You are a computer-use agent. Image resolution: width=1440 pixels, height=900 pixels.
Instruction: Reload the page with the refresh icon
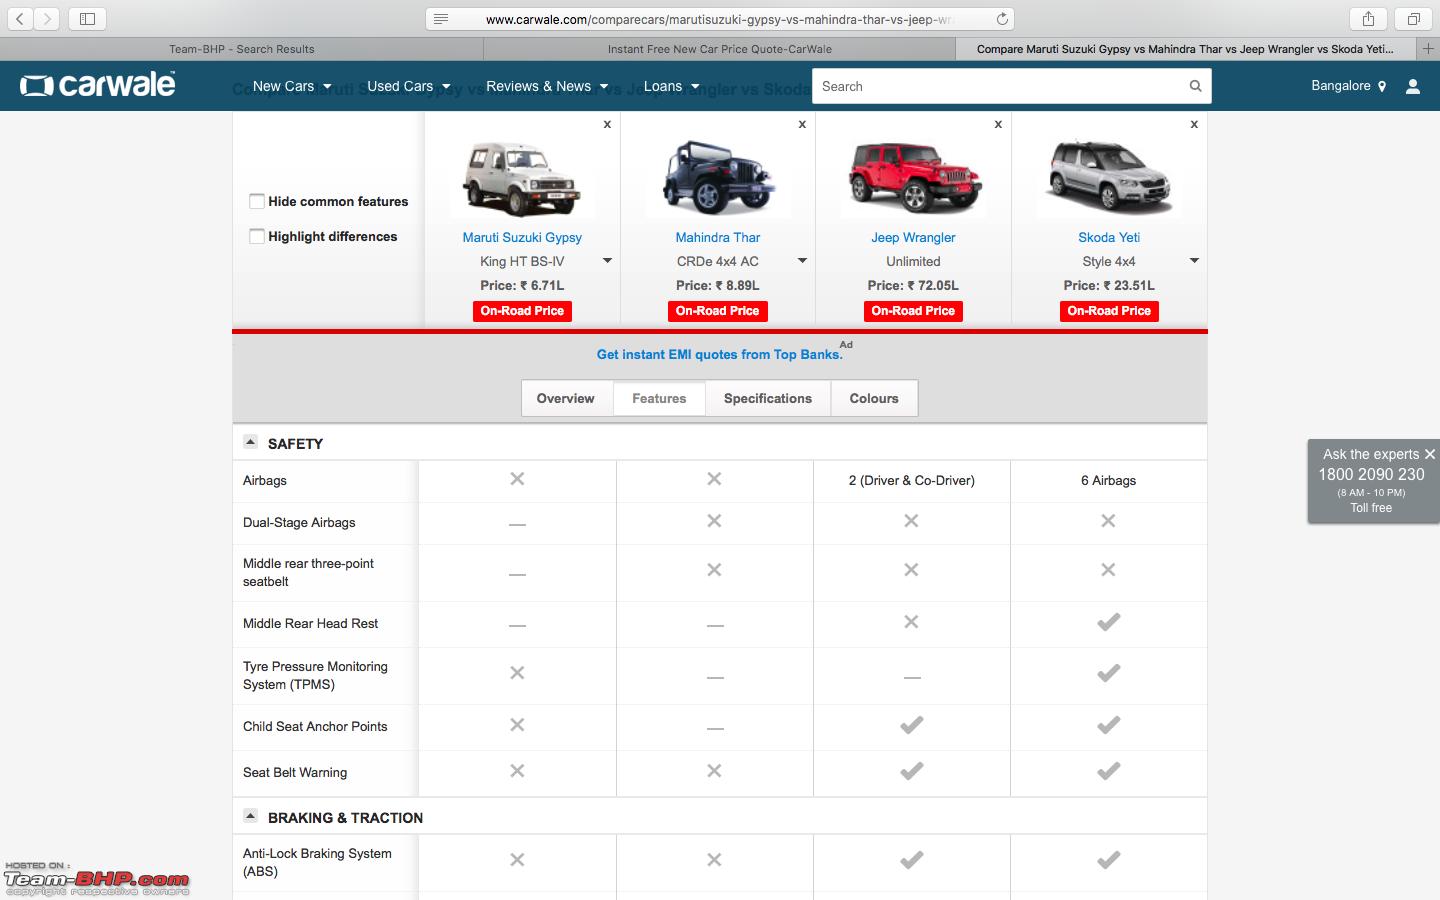coord(1001,19)
